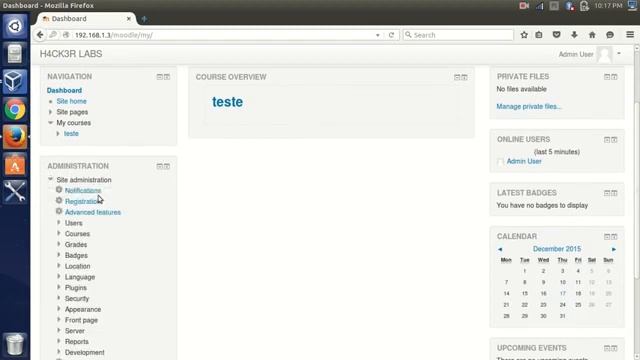Open system clock showing 10:17 PM
Viewport: 640px width, 360px height.
click(608, 6)
